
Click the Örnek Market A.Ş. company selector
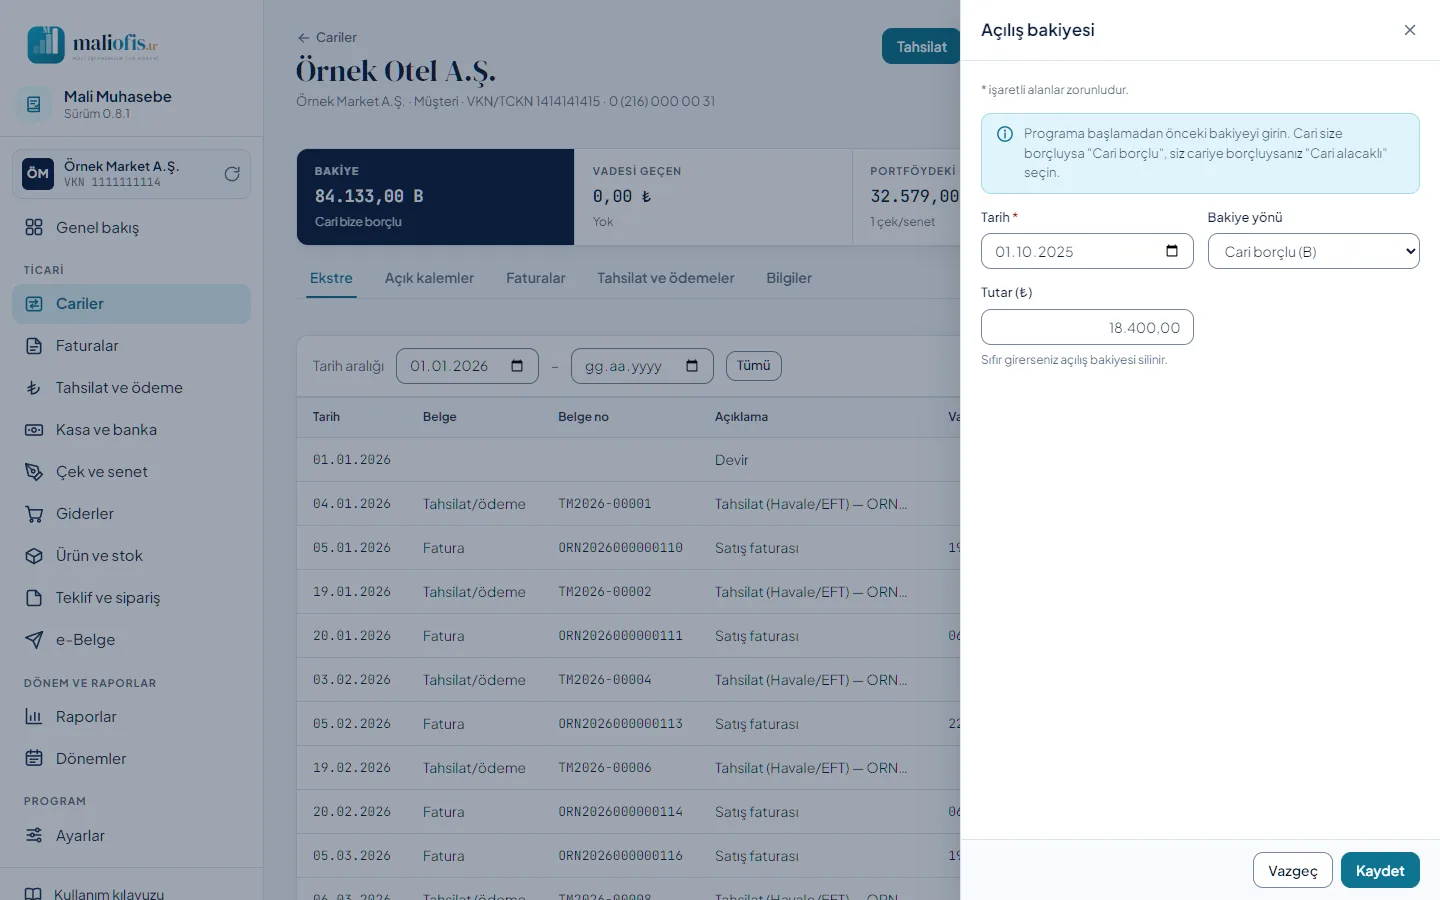point(132,174)
